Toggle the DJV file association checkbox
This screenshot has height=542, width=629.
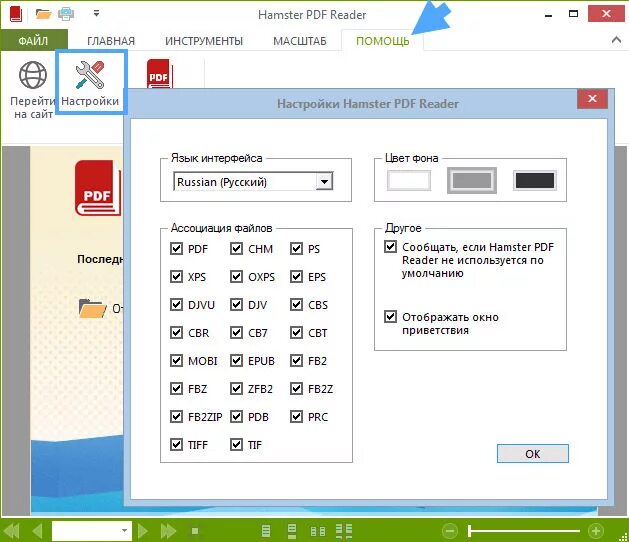[x=237, y=305]
